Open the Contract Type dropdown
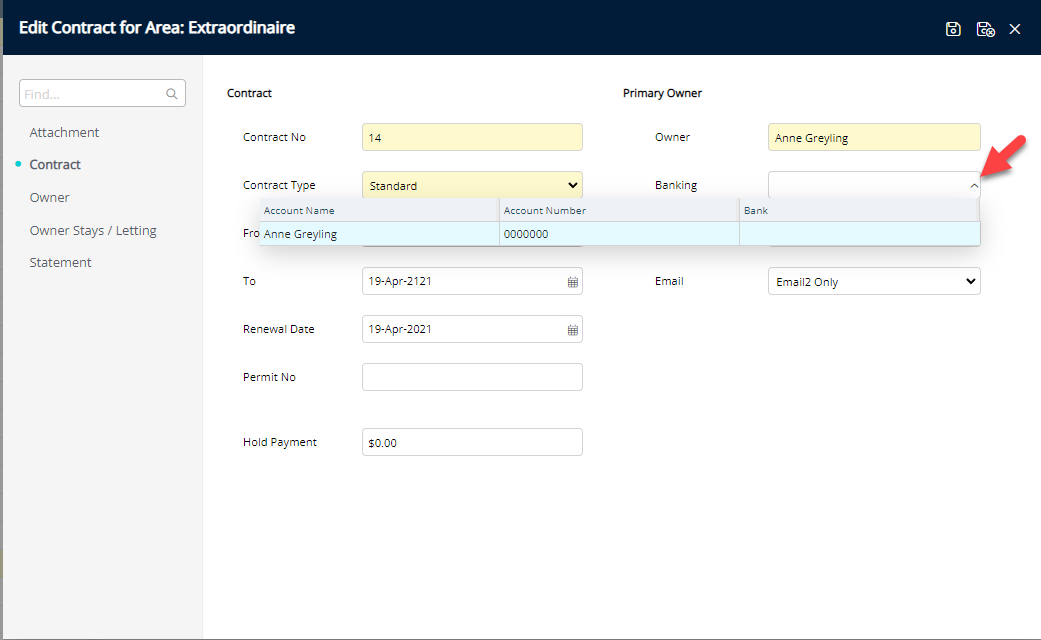Image resolution: width=1041 pixels, height=640 pixels. coord(472,185)
